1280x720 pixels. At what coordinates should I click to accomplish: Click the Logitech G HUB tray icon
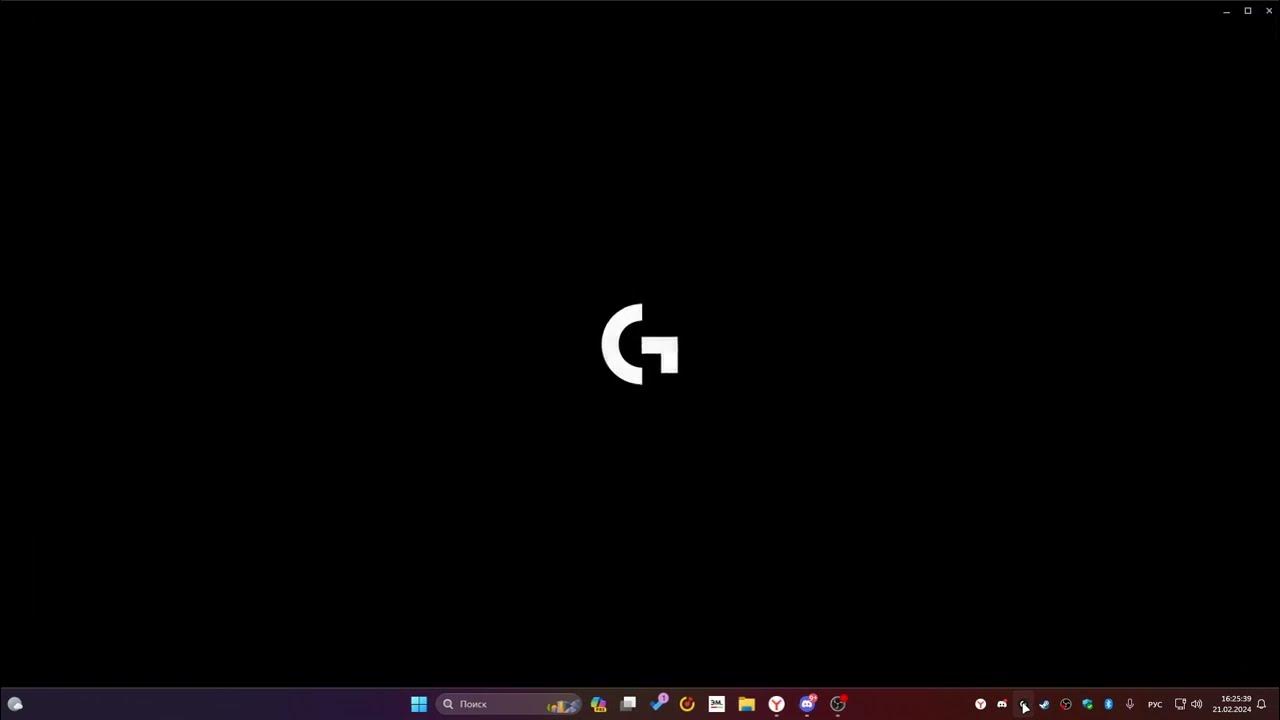[1023, 704]
